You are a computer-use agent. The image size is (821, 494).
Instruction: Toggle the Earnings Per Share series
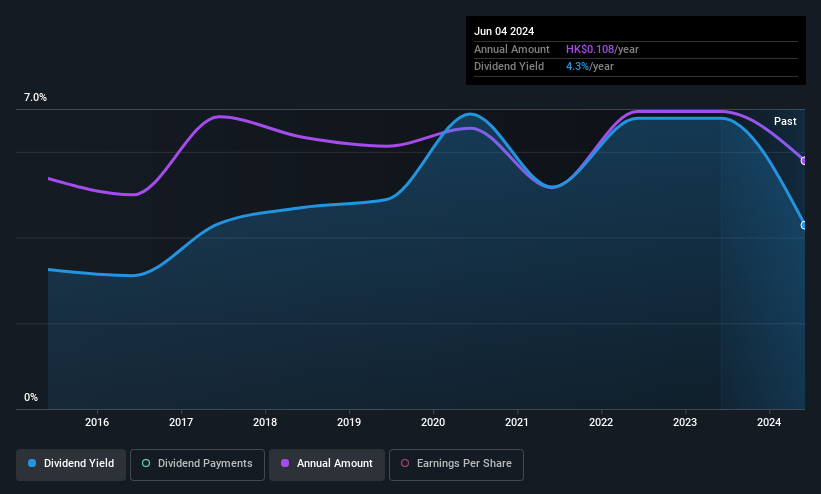[x=456, y=464]
